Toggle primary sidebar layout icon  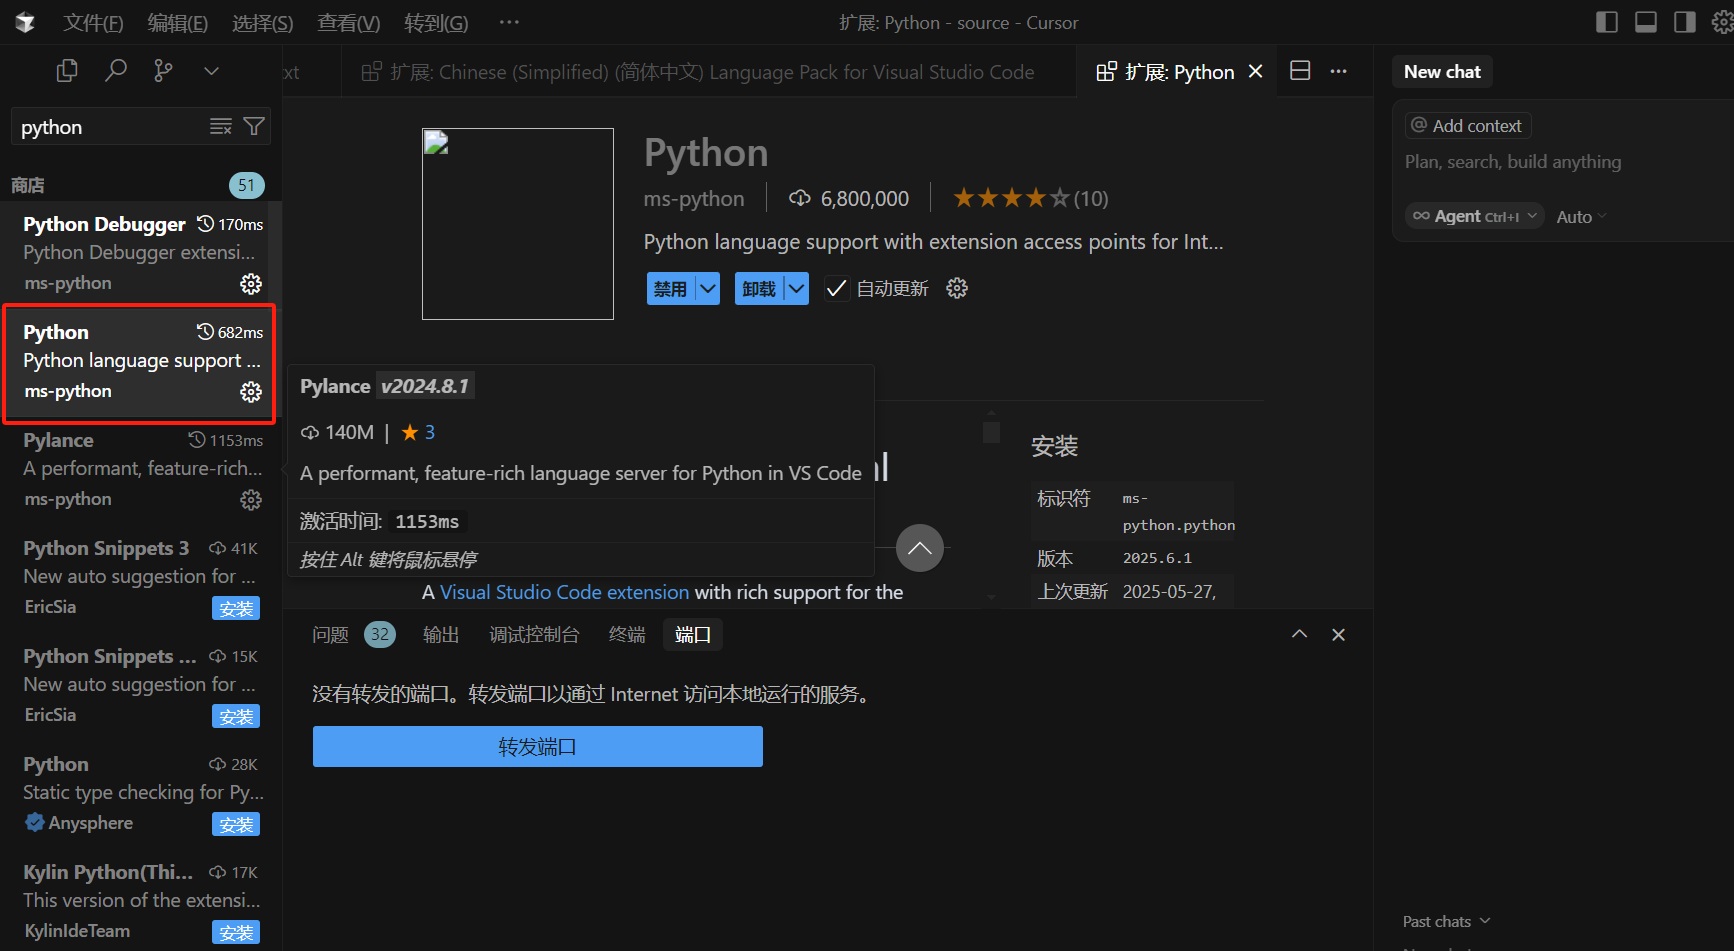(1607, 22)
